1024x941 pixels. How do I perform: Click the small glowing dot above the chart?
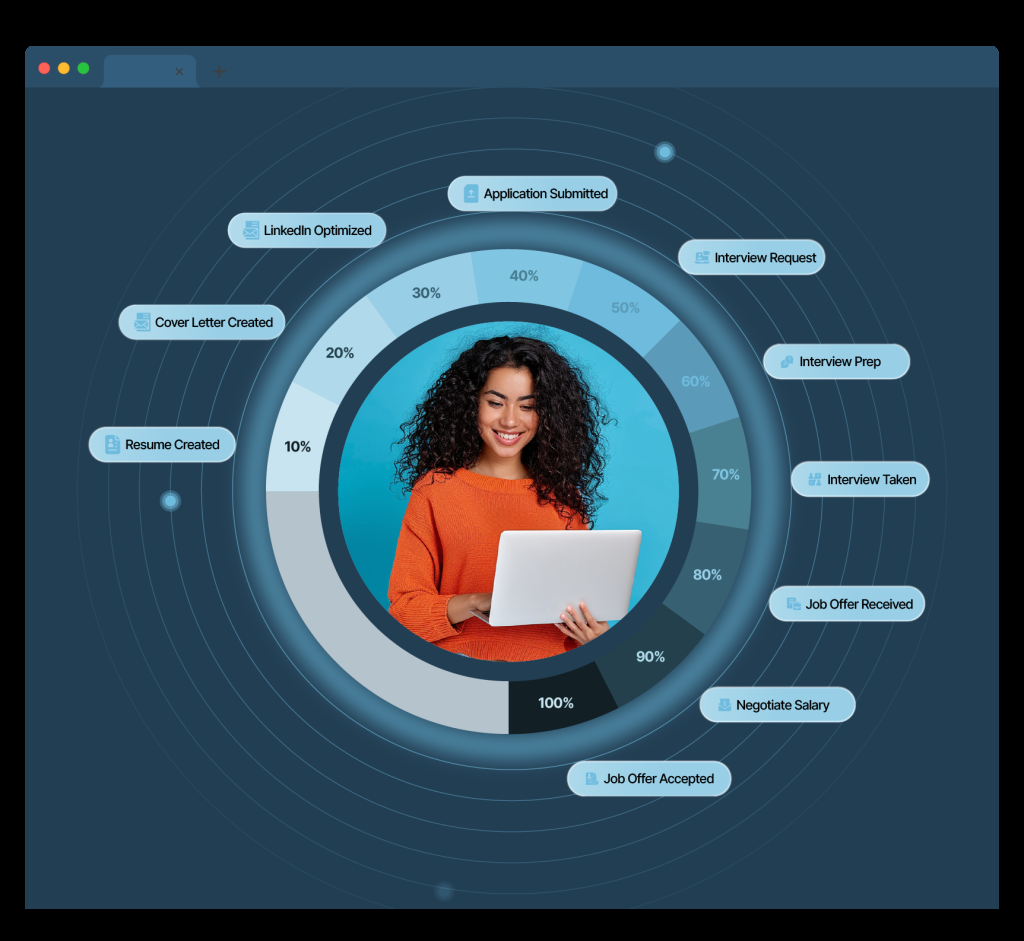[665, 151]
